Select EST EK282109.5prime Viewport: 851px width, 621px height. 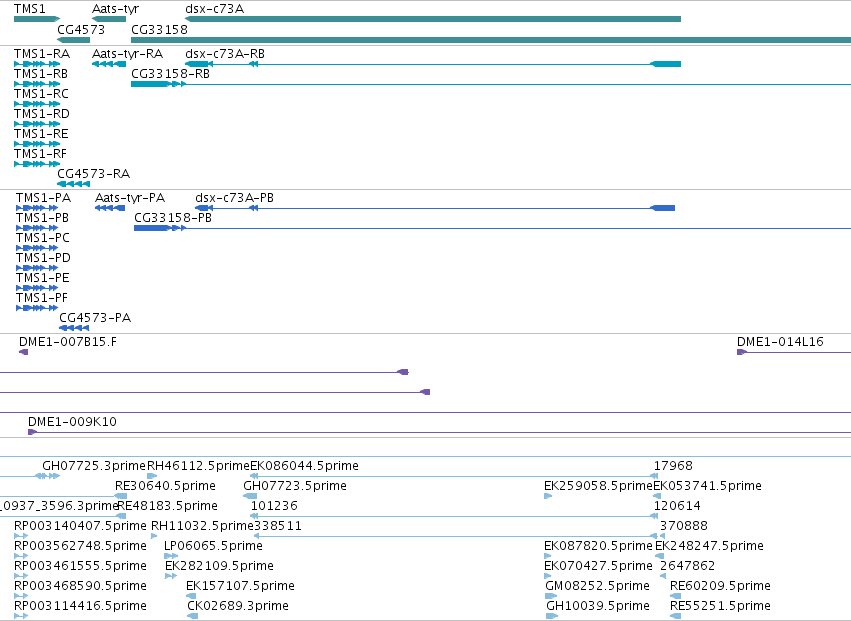pyautogui.click(x=219, y=566)
